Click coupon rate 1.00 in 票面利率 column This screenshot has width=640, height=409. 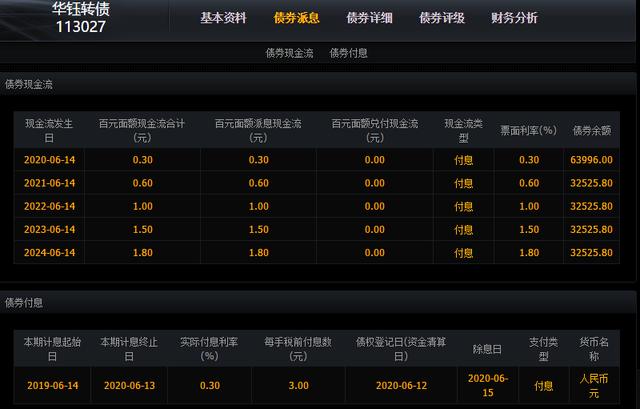pyautogui.click(x=529, y=206)
